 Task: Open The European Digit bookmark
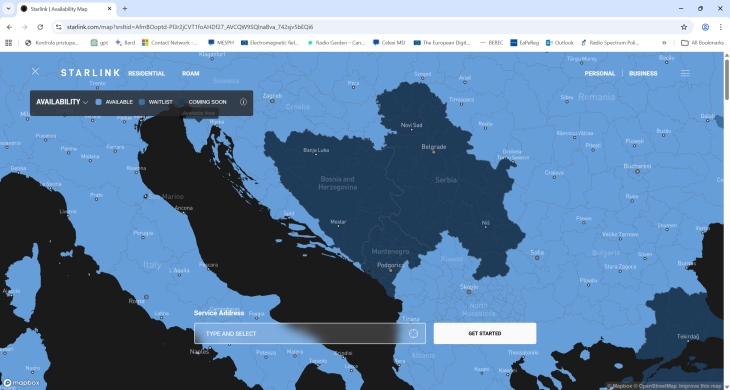tap(442, 42)
